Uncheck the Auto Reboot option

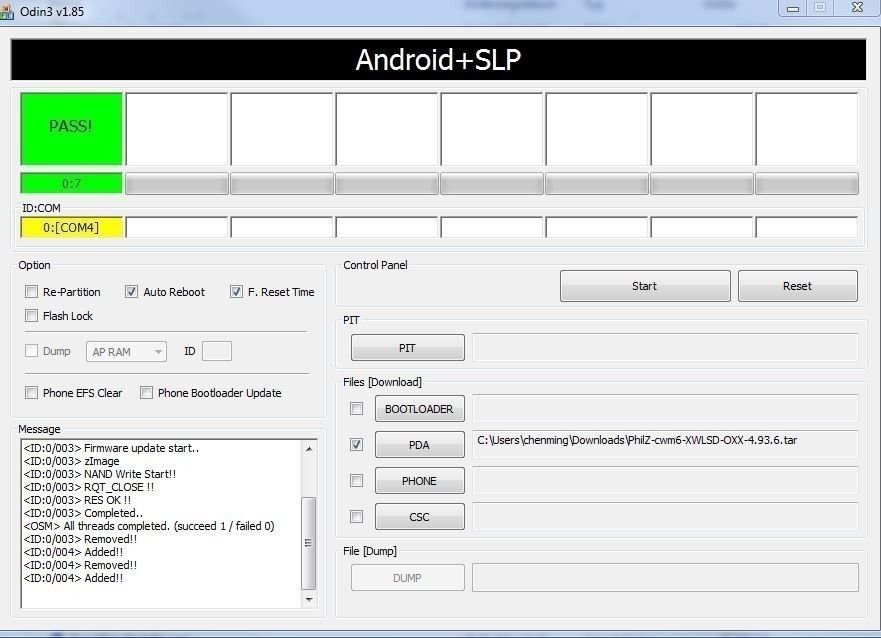coord(131,292)
